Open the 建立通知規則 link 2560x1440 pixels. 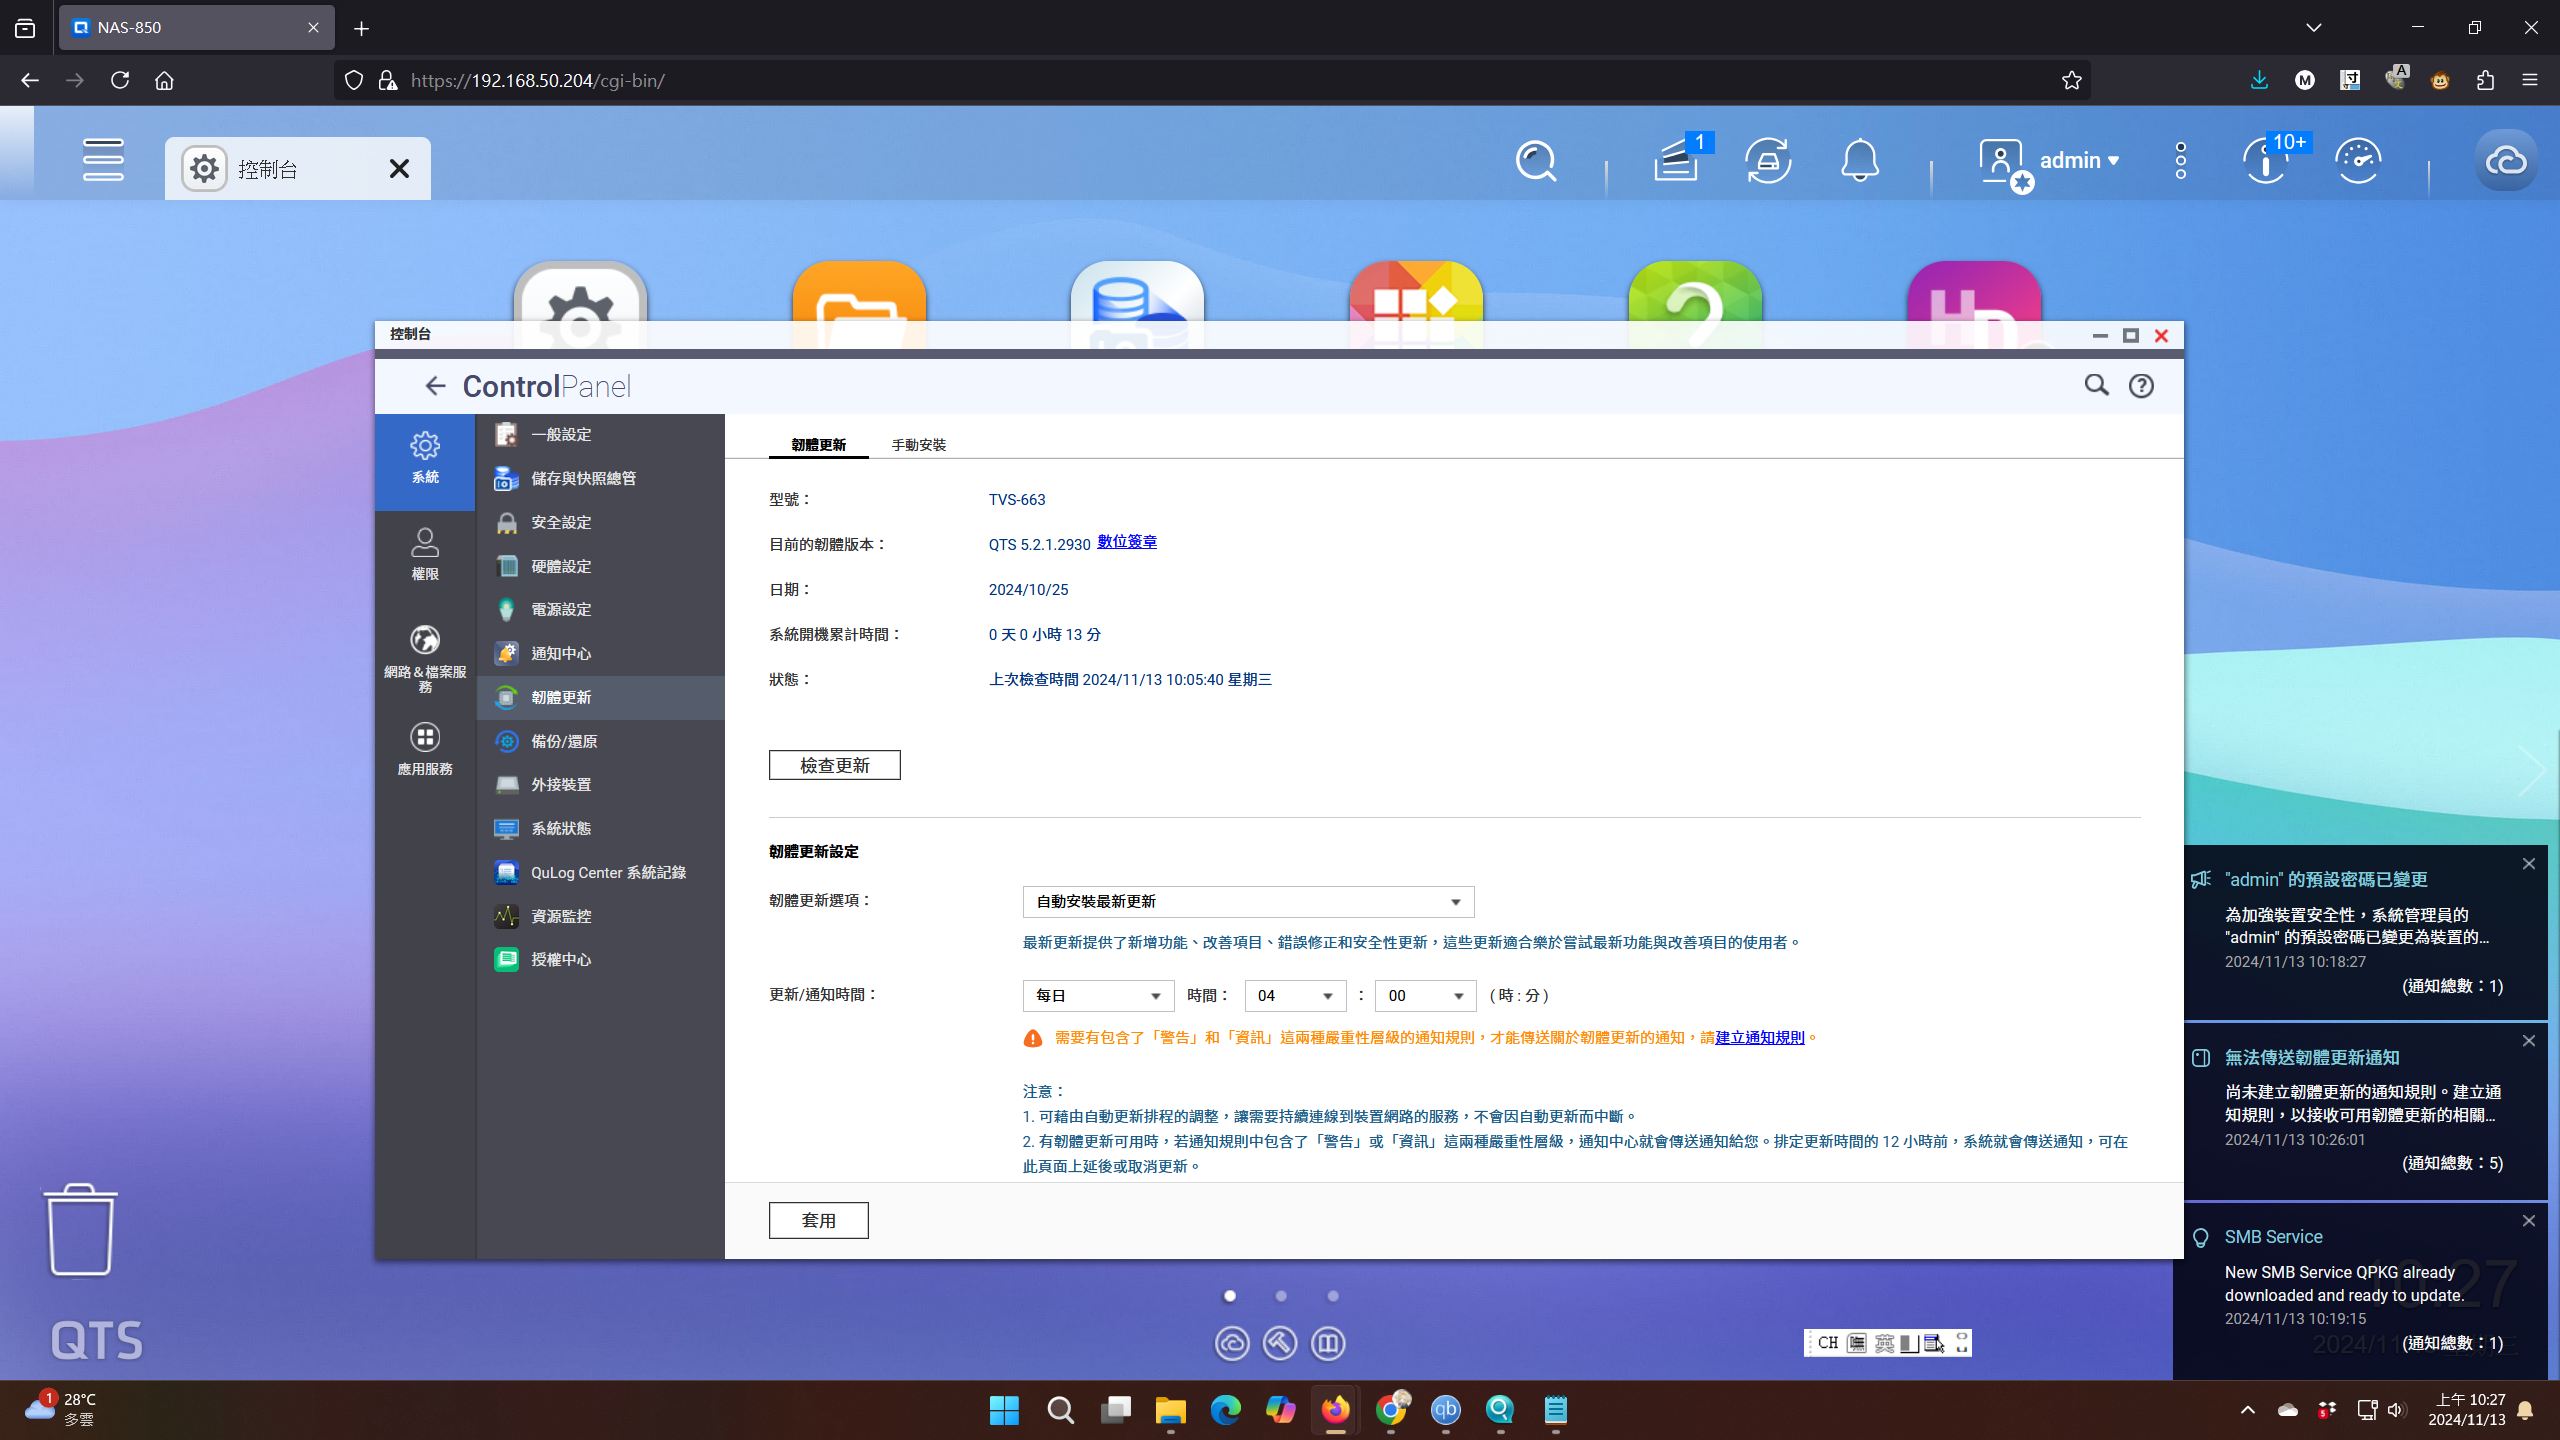tap(1760, 1038)
